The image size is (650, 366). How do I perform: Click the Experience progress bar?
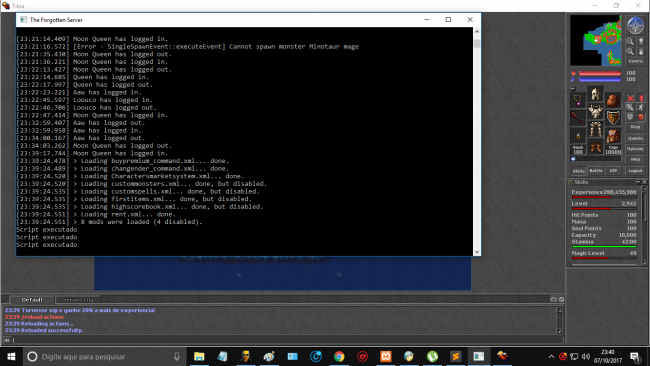pyautogui.click(x=604, y=197)
